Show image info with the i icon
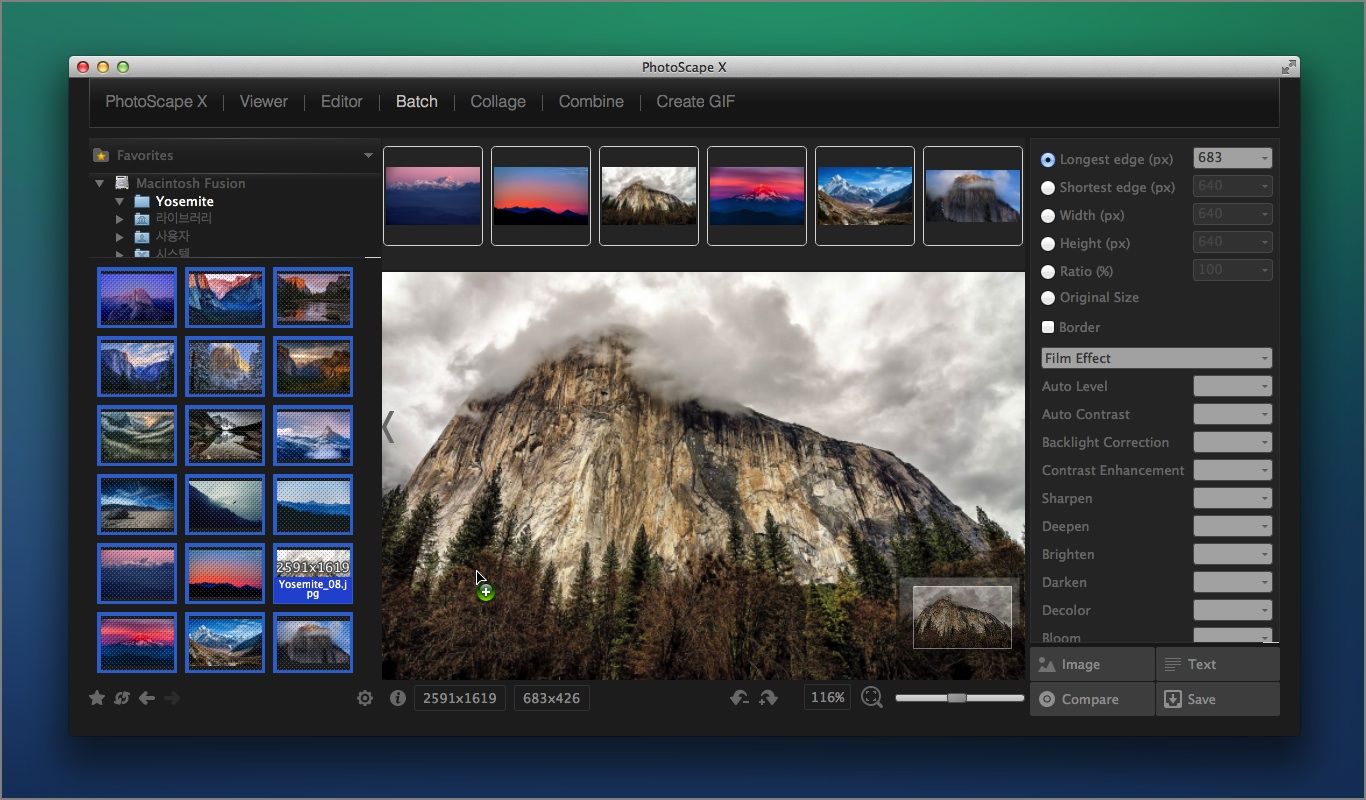1366x800 pixels. point(398,698)
